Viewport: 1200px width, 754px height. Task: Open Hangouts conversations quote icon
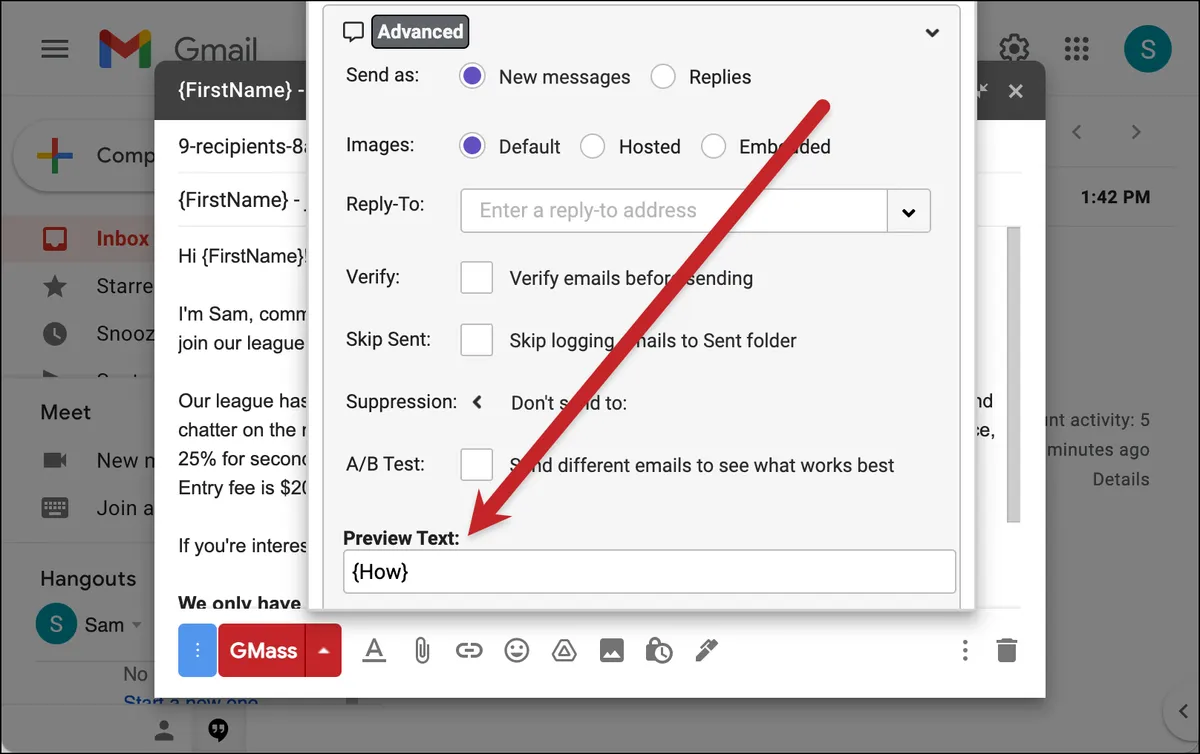coord(218,731)
